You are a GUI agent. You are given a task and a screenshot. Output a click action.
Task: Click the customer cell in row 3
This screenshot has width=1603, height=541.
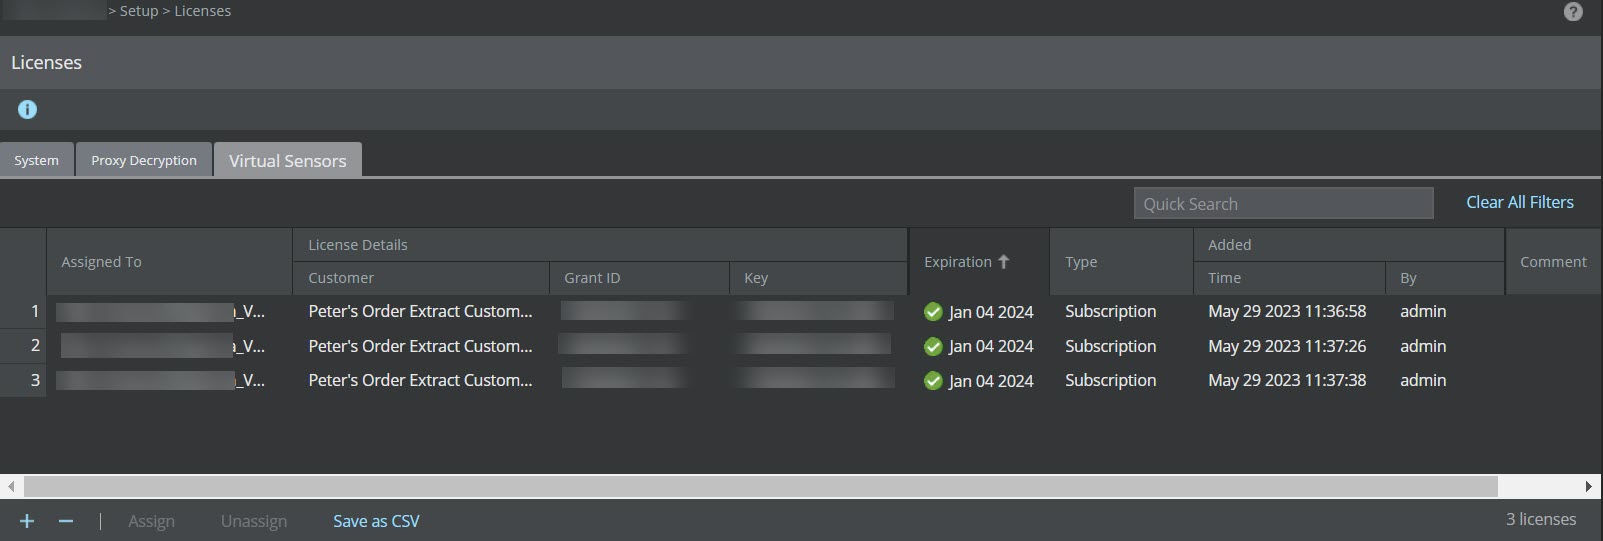420,380
